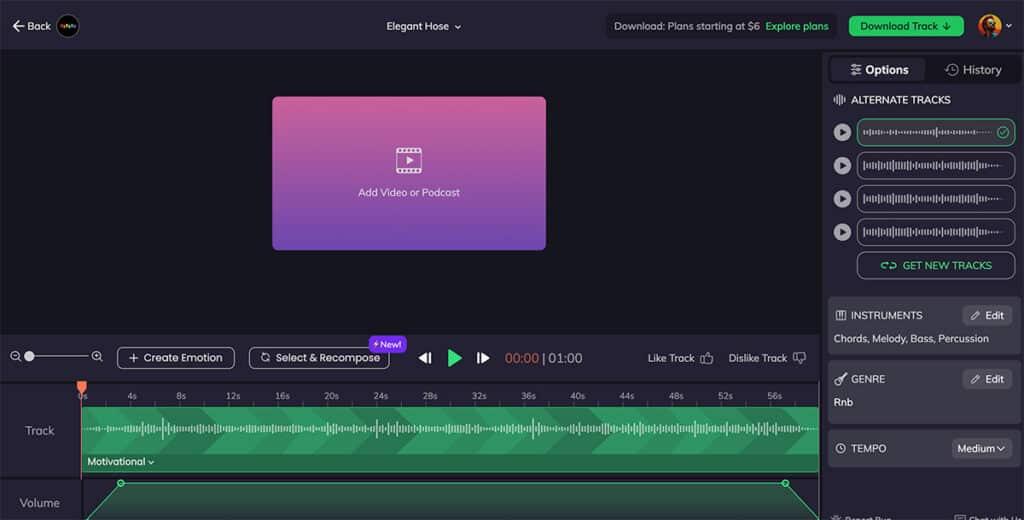Dislike the track with thumbs down

pyautogui.click(x=767, y=358)
